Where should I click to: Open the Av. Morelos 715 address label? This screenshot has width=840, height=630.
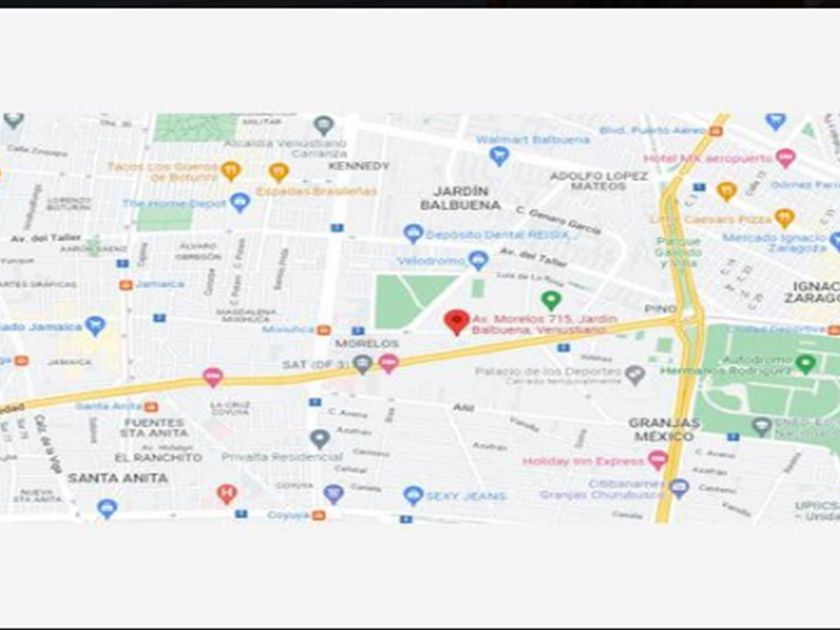coord(544,324)
